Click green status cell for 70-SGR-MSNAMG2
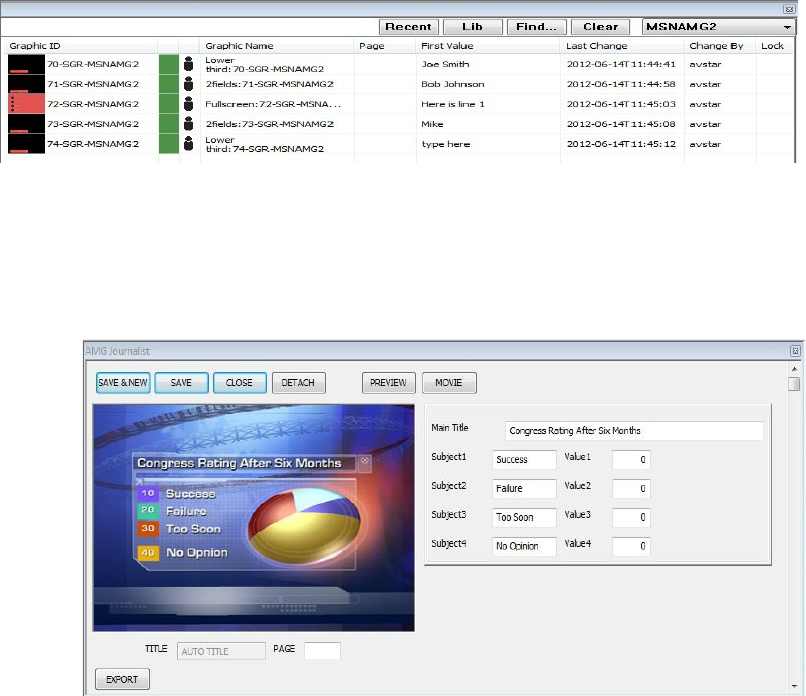806x696 pixels. click(169, 64)
